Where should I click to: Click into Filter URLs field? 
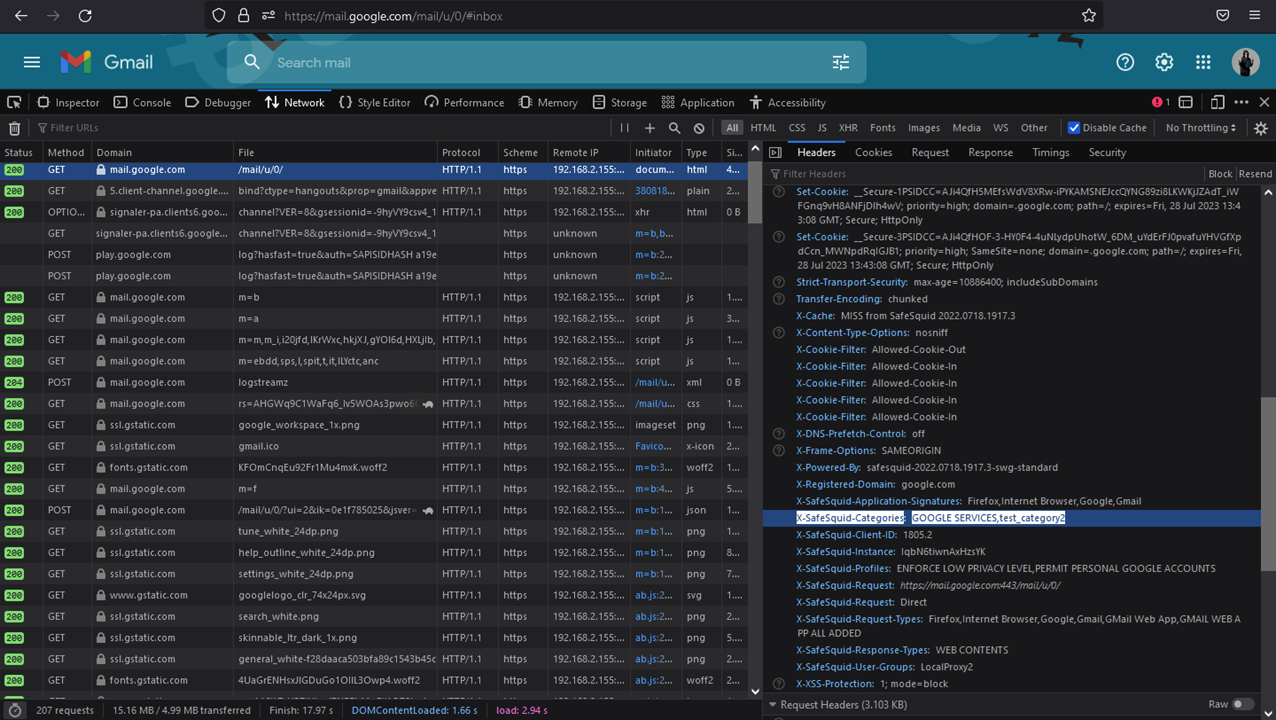click(320, 128)
